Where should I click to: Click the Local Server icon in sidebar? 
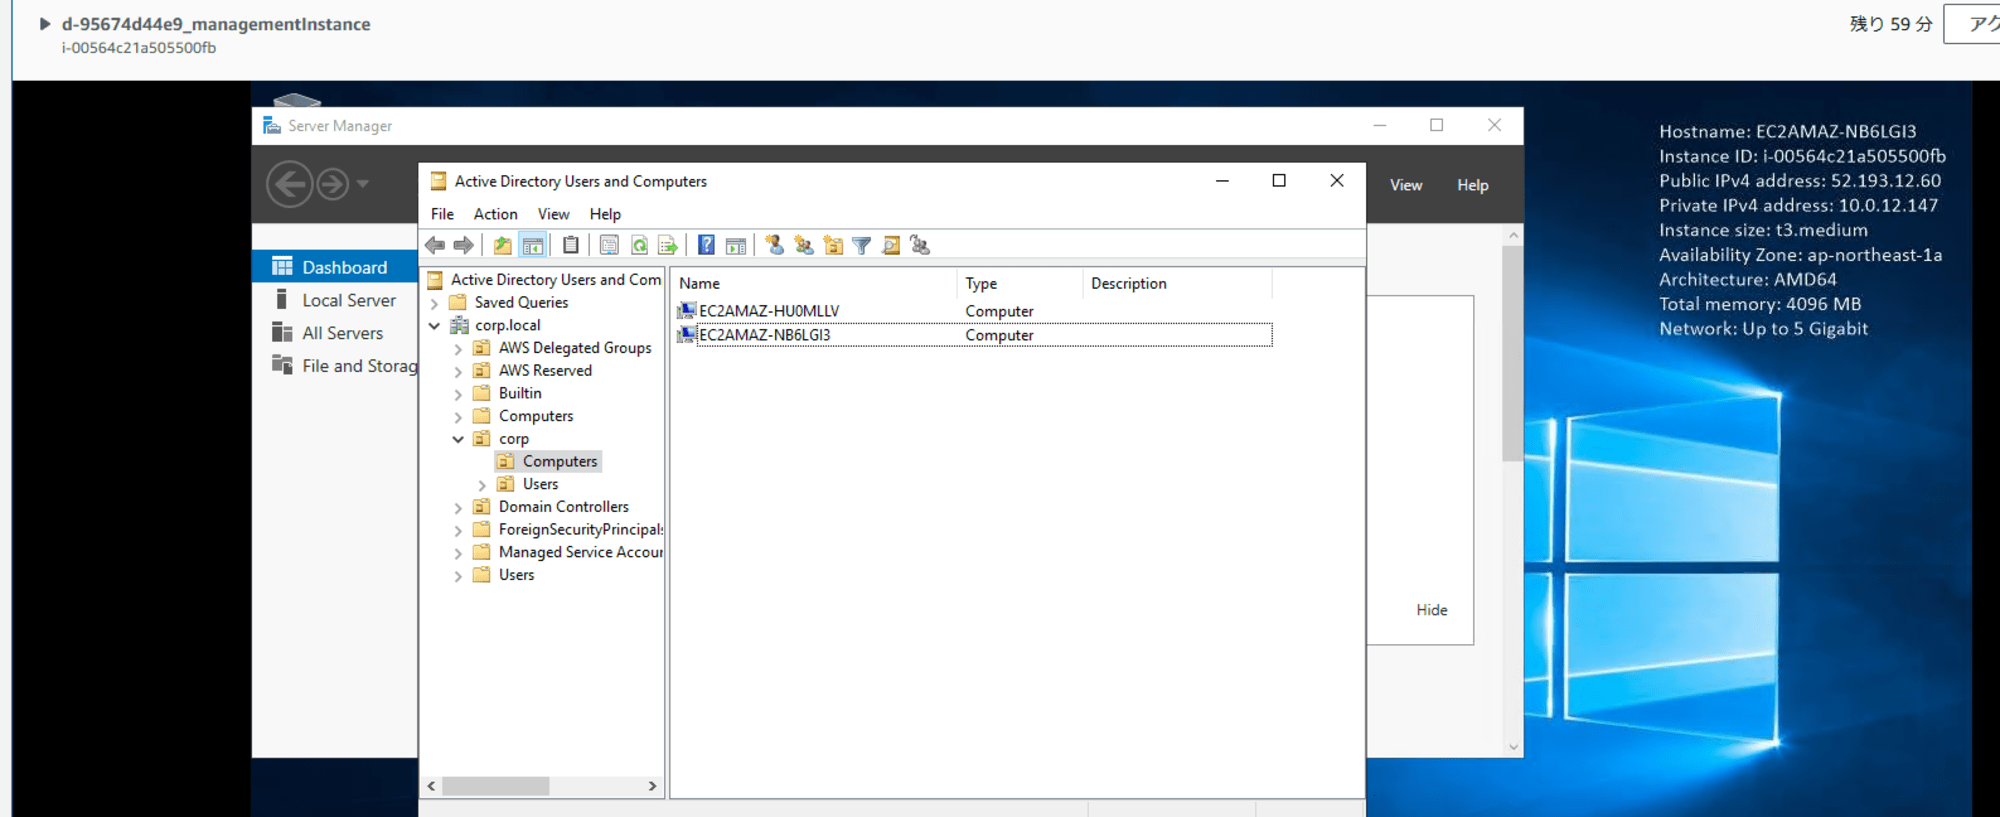(282, 300)
